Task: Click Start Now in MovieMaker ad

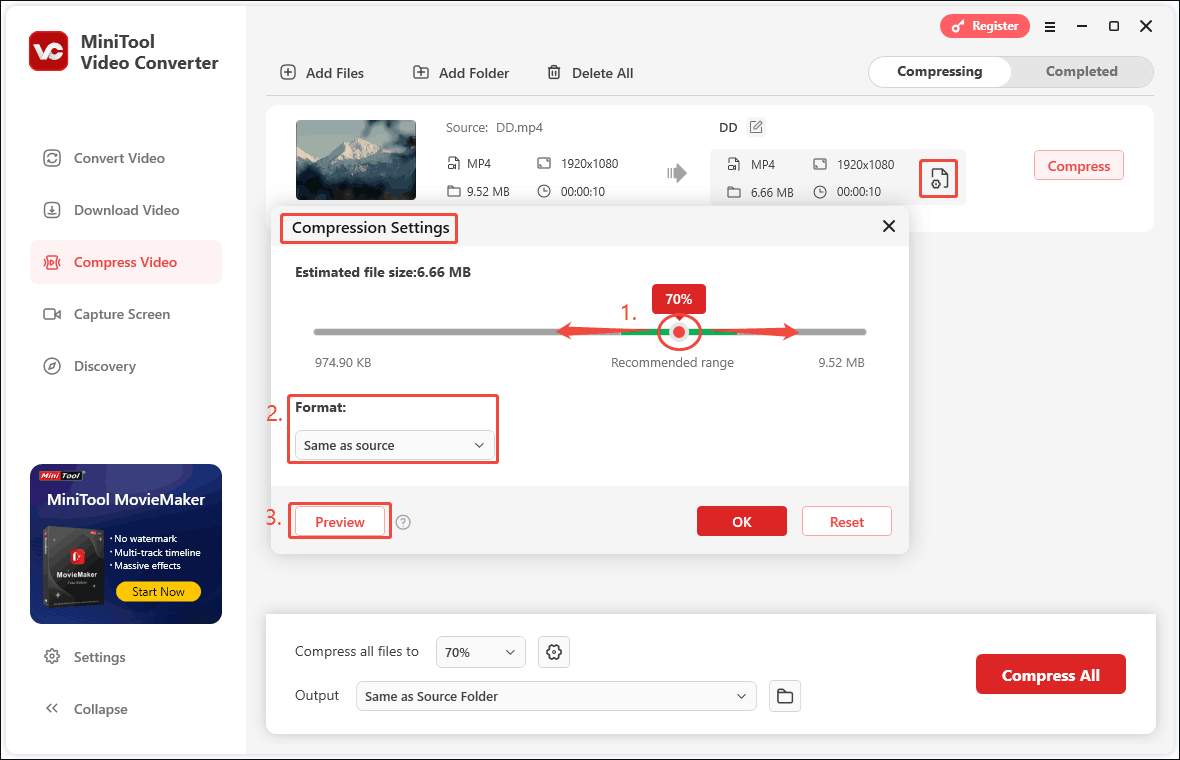Action: pyautogui.click(x=158, y=591)
